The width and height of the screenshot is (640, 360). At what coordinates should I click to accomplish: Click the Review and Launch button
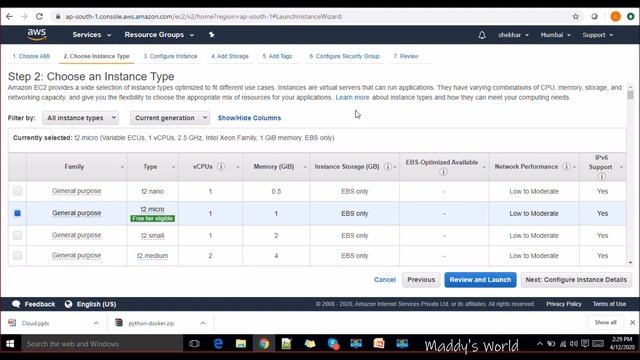[x=480, y=280]
